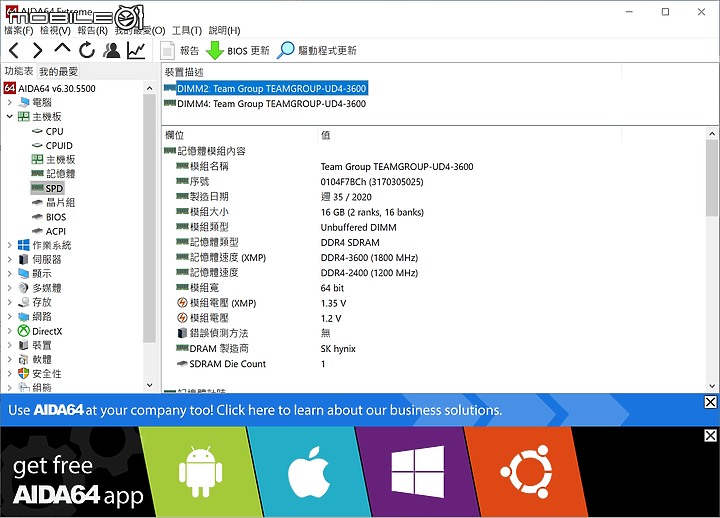The height and width of the screenshot is (518, 720).
Task: Click the Android icon in the banner
Action: click(200, 471)
